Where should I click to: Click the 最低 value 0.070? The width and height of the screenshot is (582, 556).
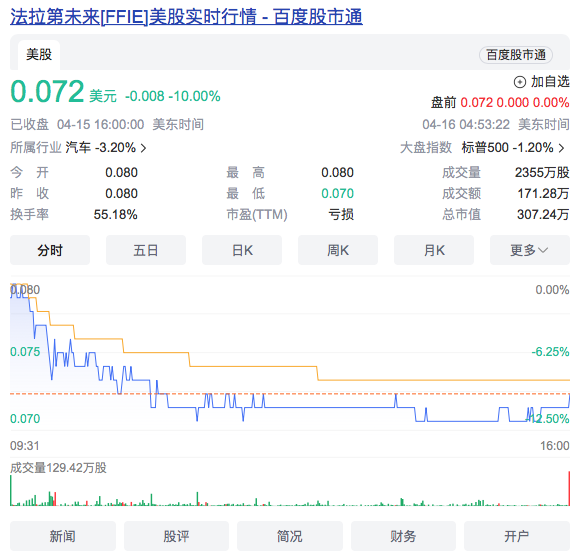click(337, 193)
